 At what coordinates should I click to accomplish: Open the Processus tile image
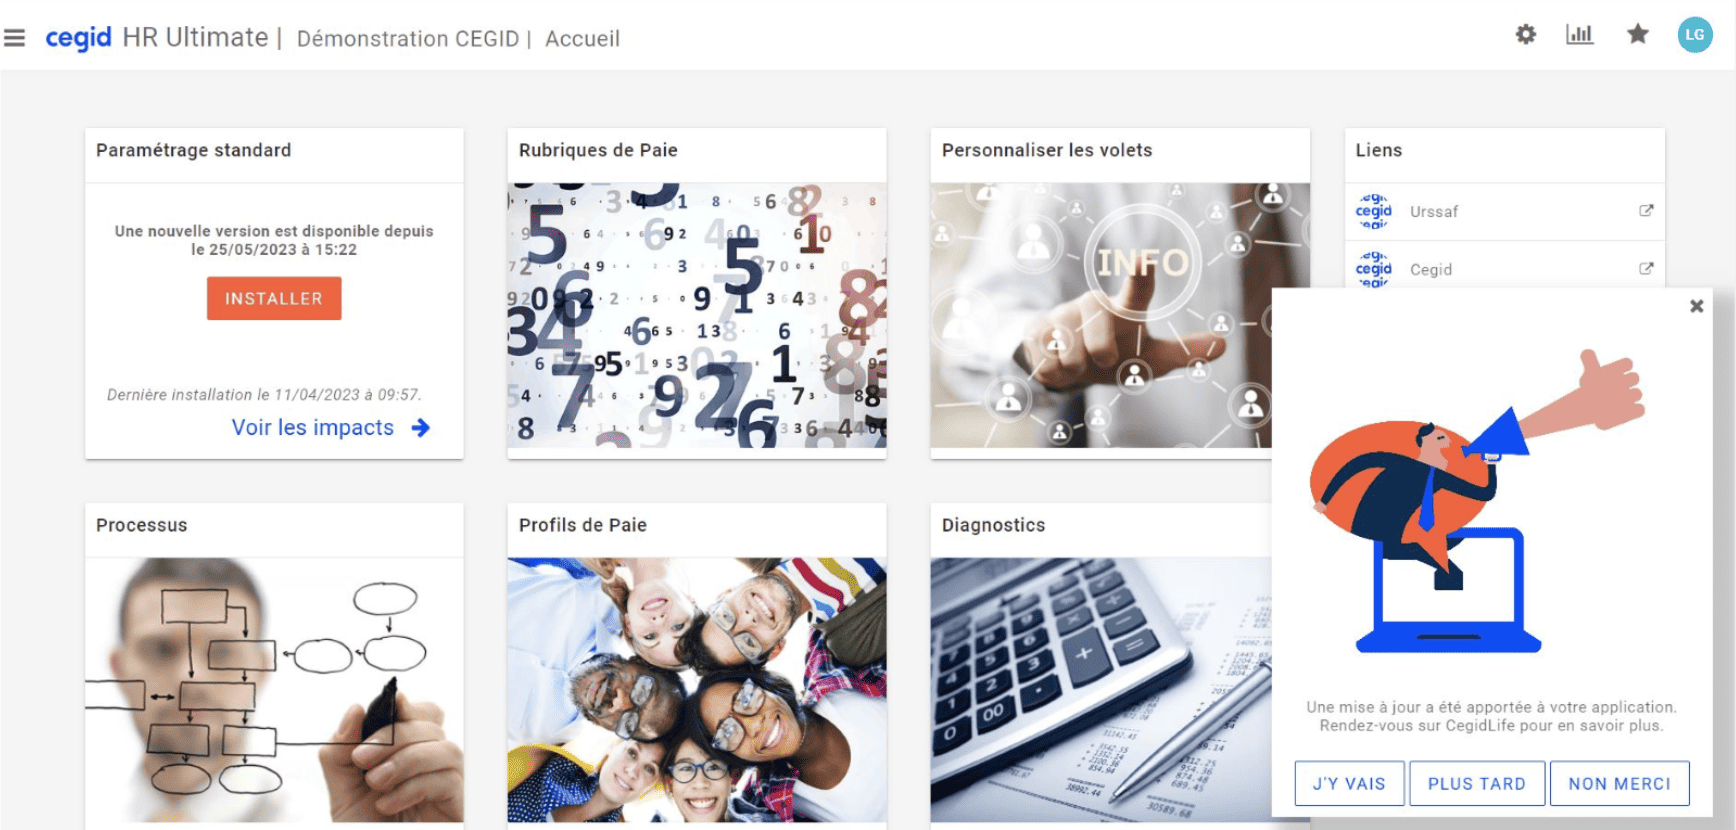pyautogui.click(x=274, y=690)
